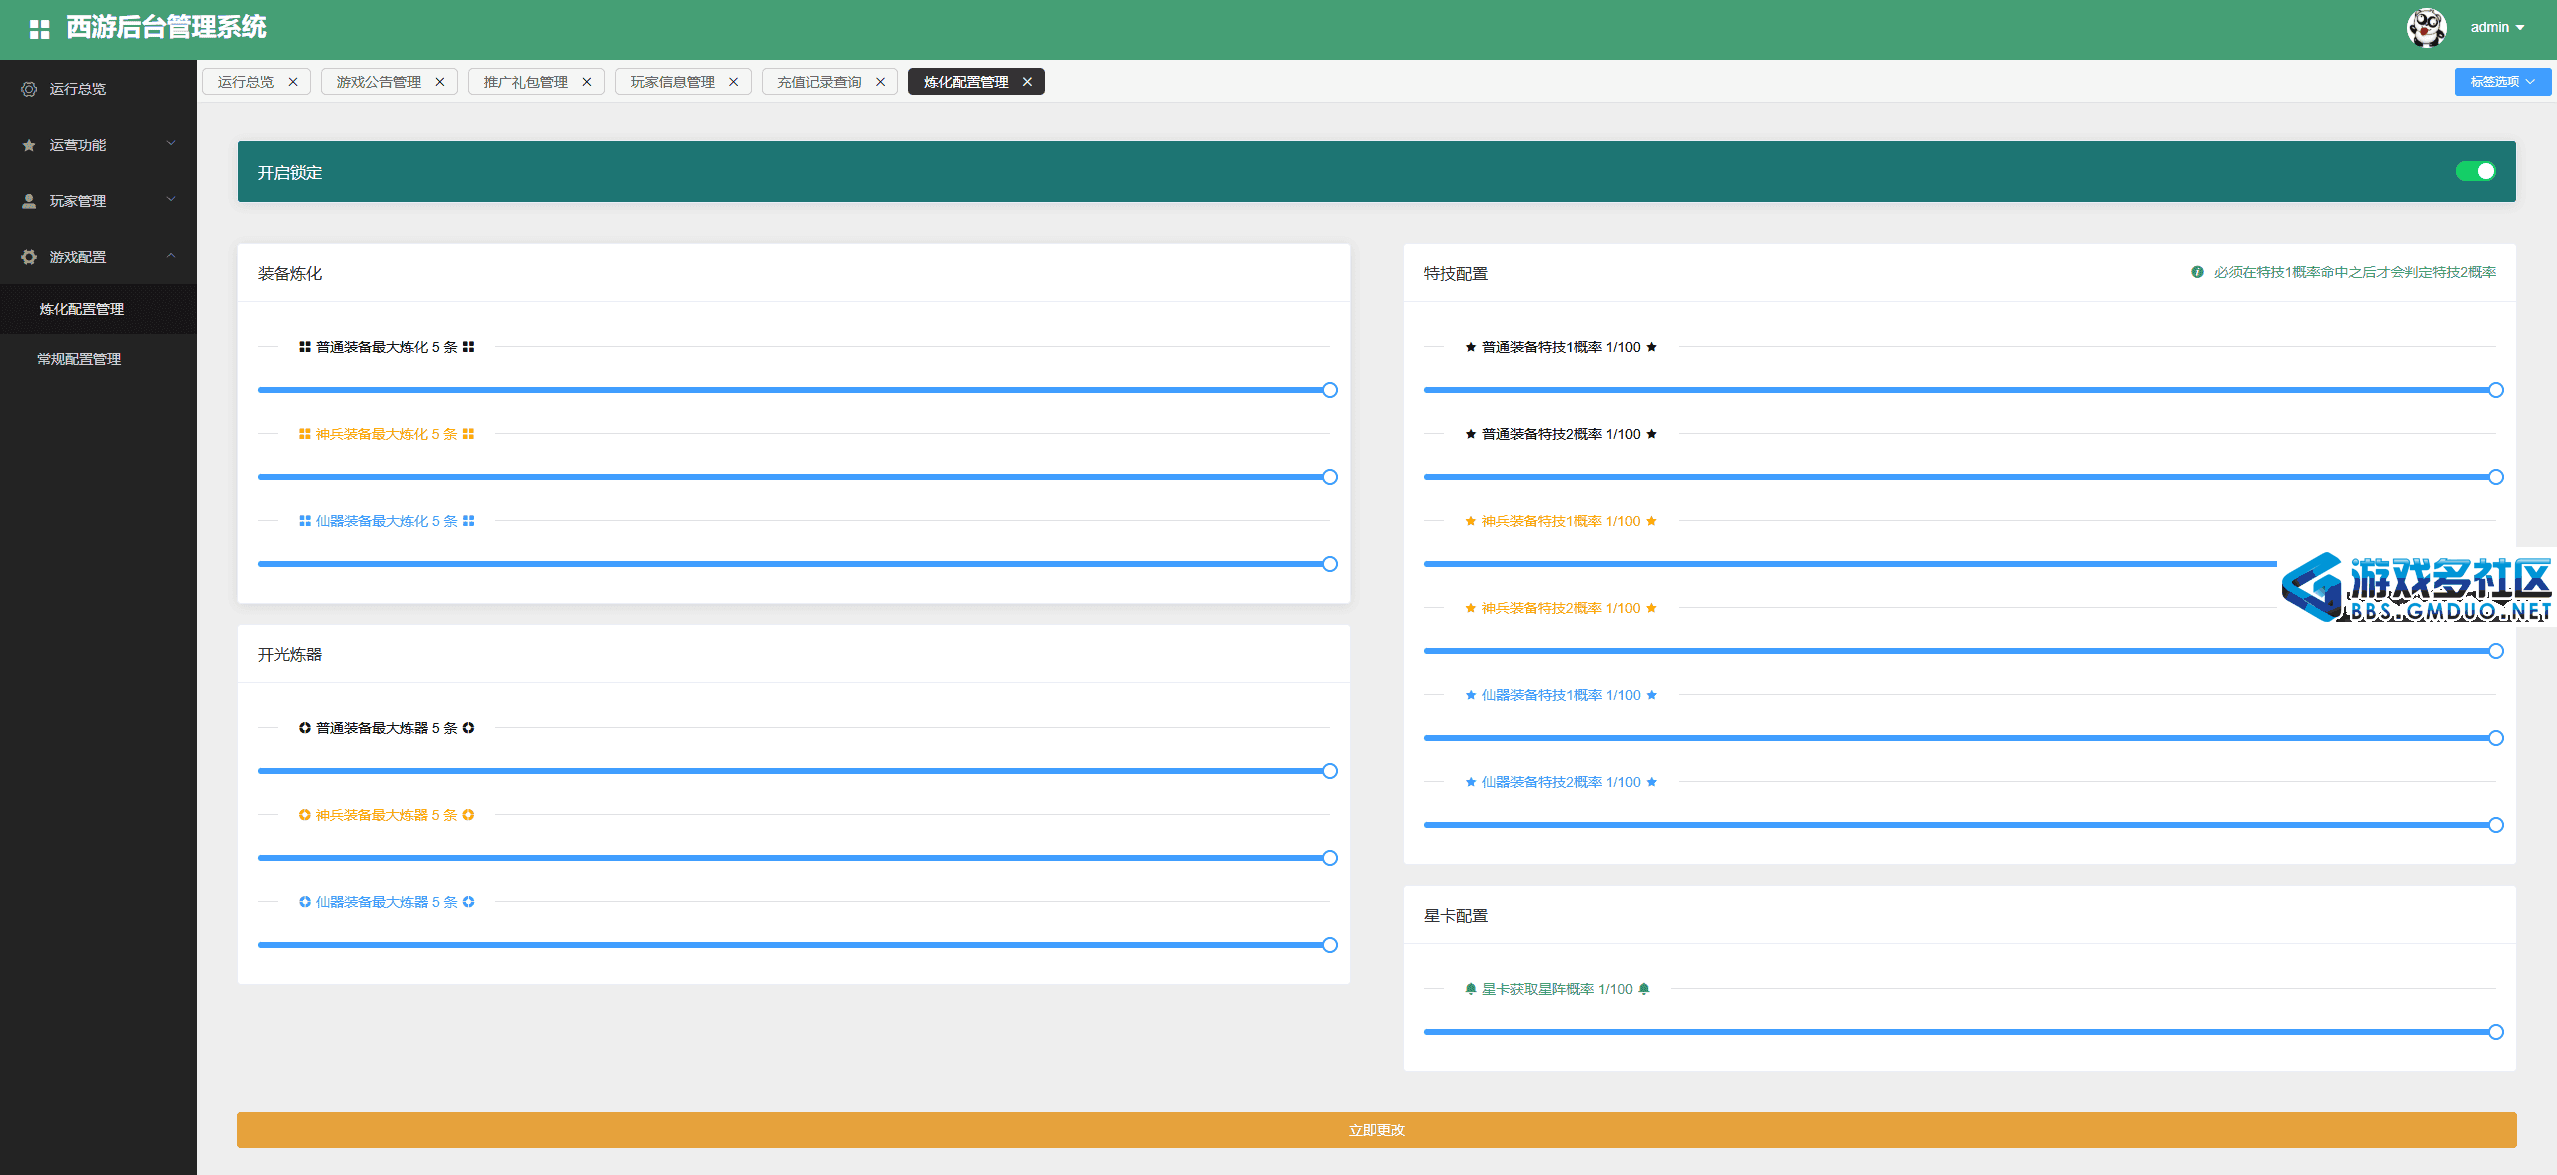Click slider handle for 仙器装备最大炼器
The height and width of the screenshot is (1175, 2557).
(x=1330, y=945)
